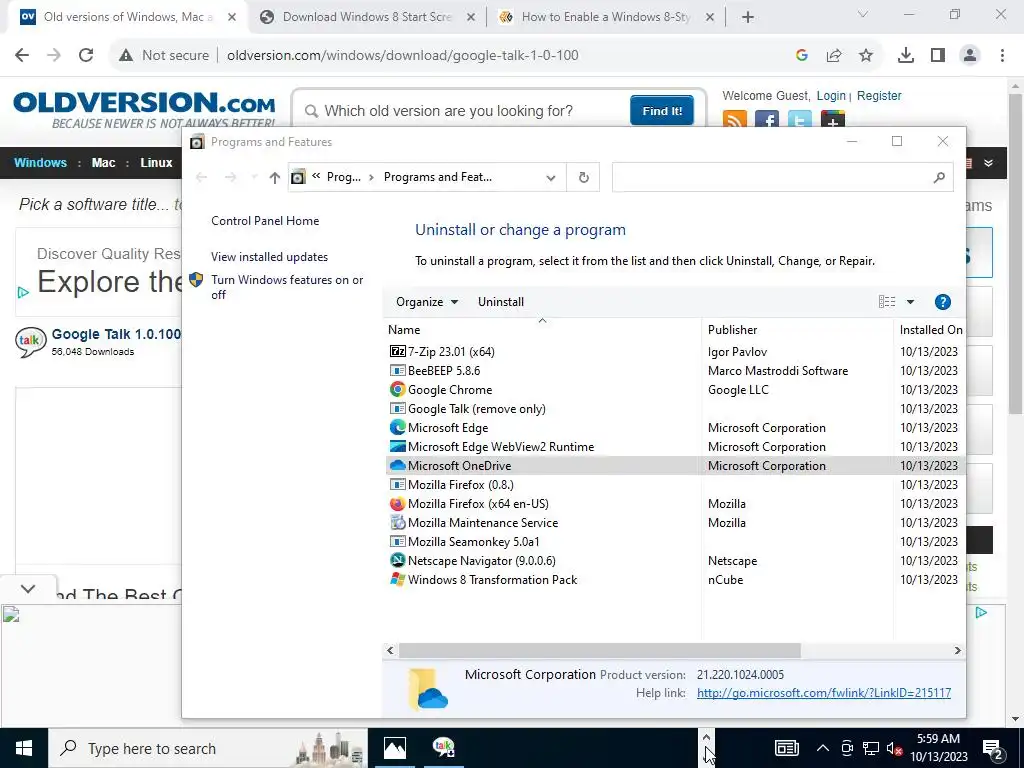Open the notification center icon
The height and width of the screenshot is (768, 1024).
[x=992, y=748]
